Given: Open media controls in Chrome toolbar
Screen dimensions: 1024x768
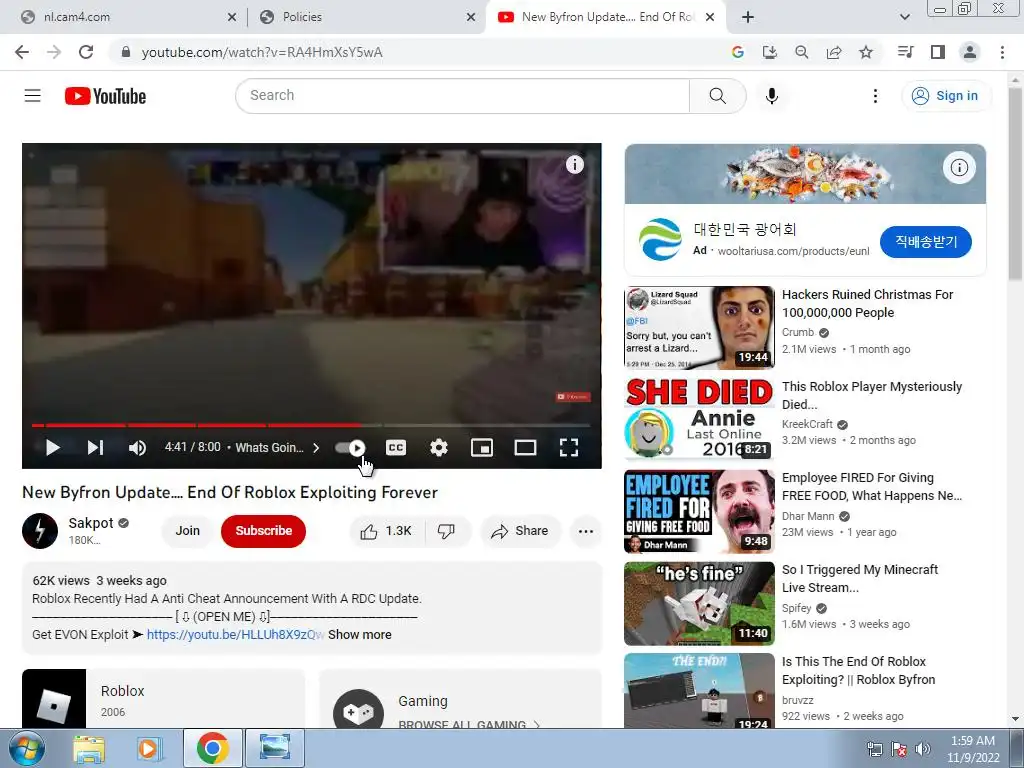Looking at the screenshot, I should [906, 52].
